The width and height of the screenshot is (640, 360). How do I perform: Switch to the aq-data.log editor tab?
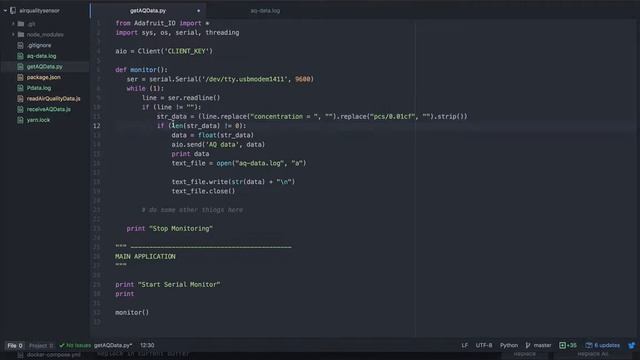point(265,11)
